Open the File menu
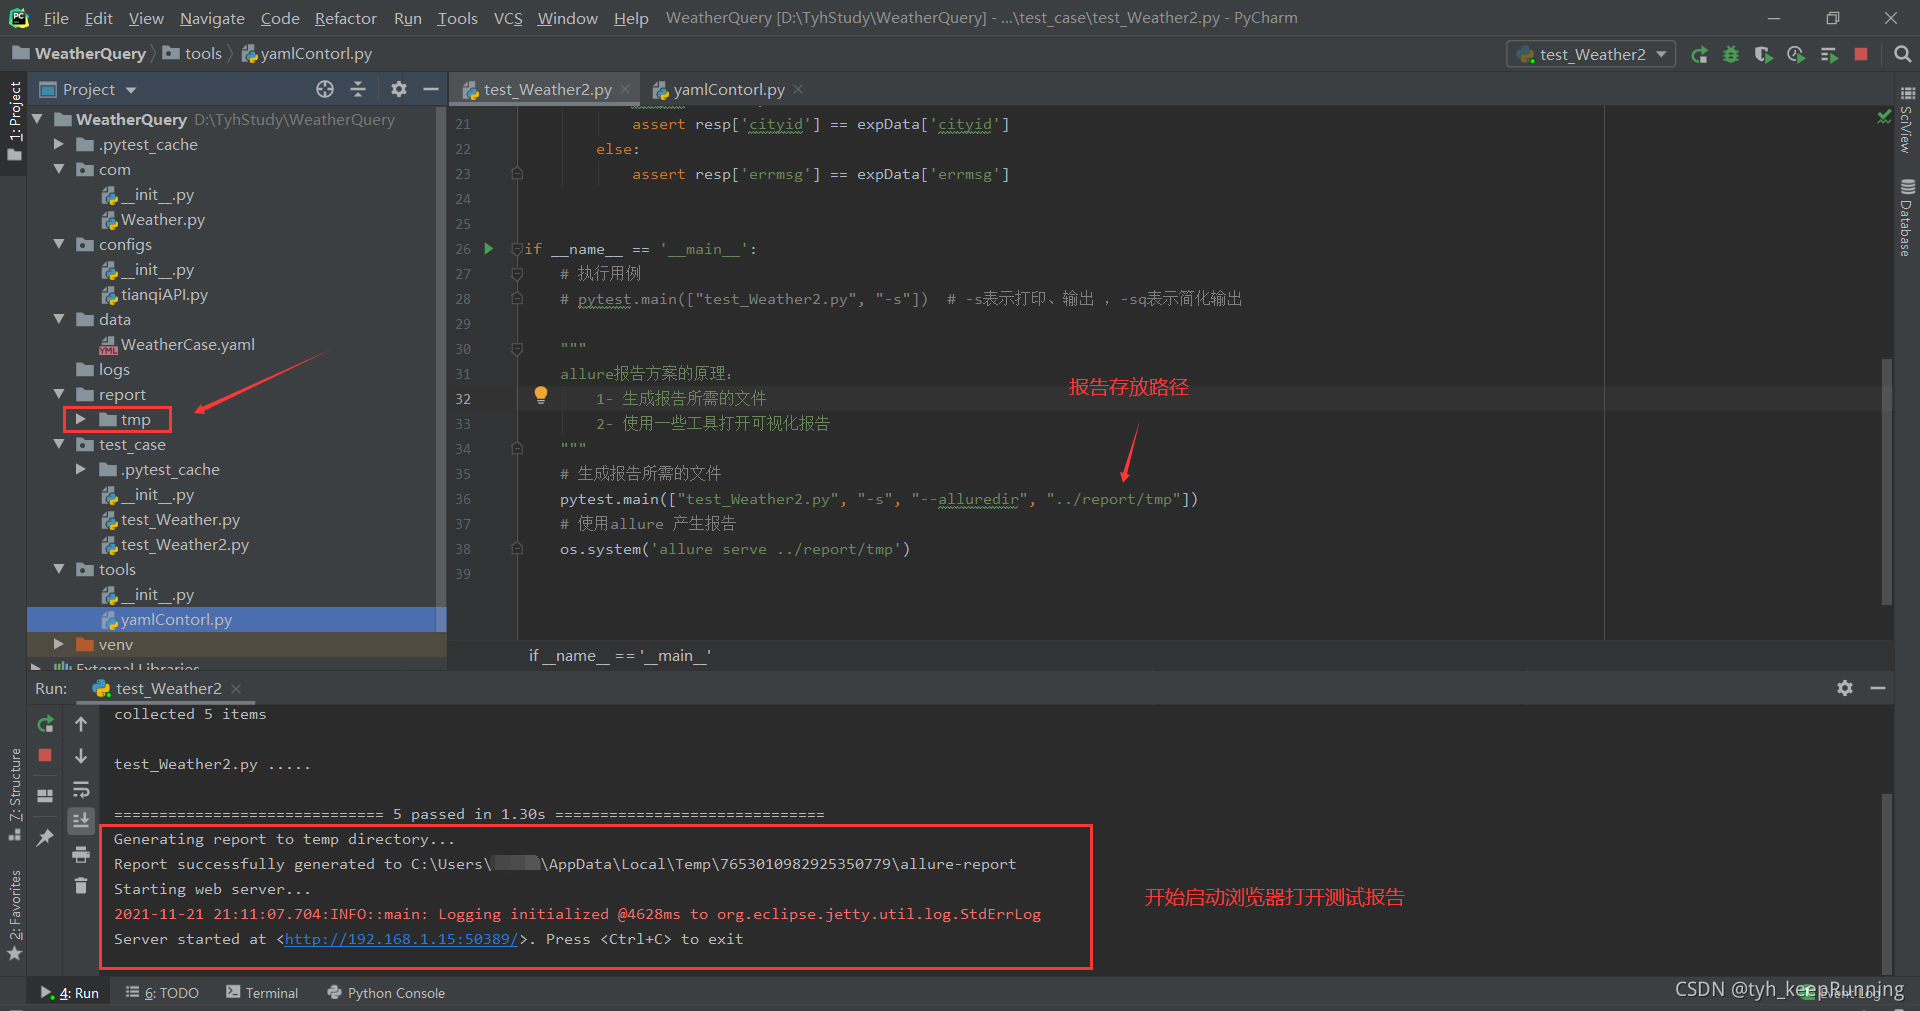This screenshot has height=1011, width=1920. [x=56, y=18]
